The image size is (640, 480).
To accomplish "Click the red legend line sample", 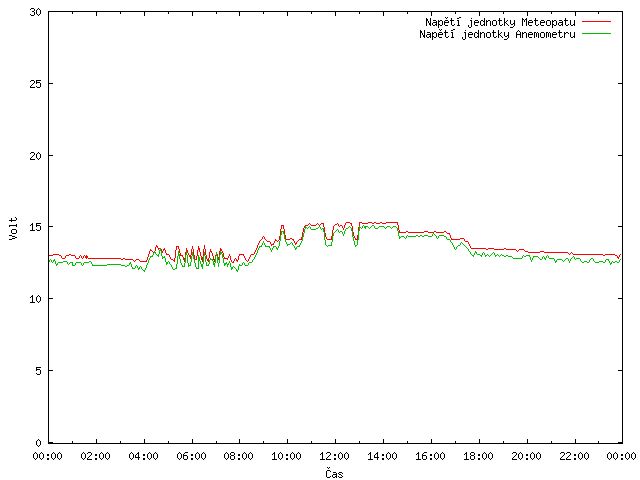I will click(x=596, y=21).
